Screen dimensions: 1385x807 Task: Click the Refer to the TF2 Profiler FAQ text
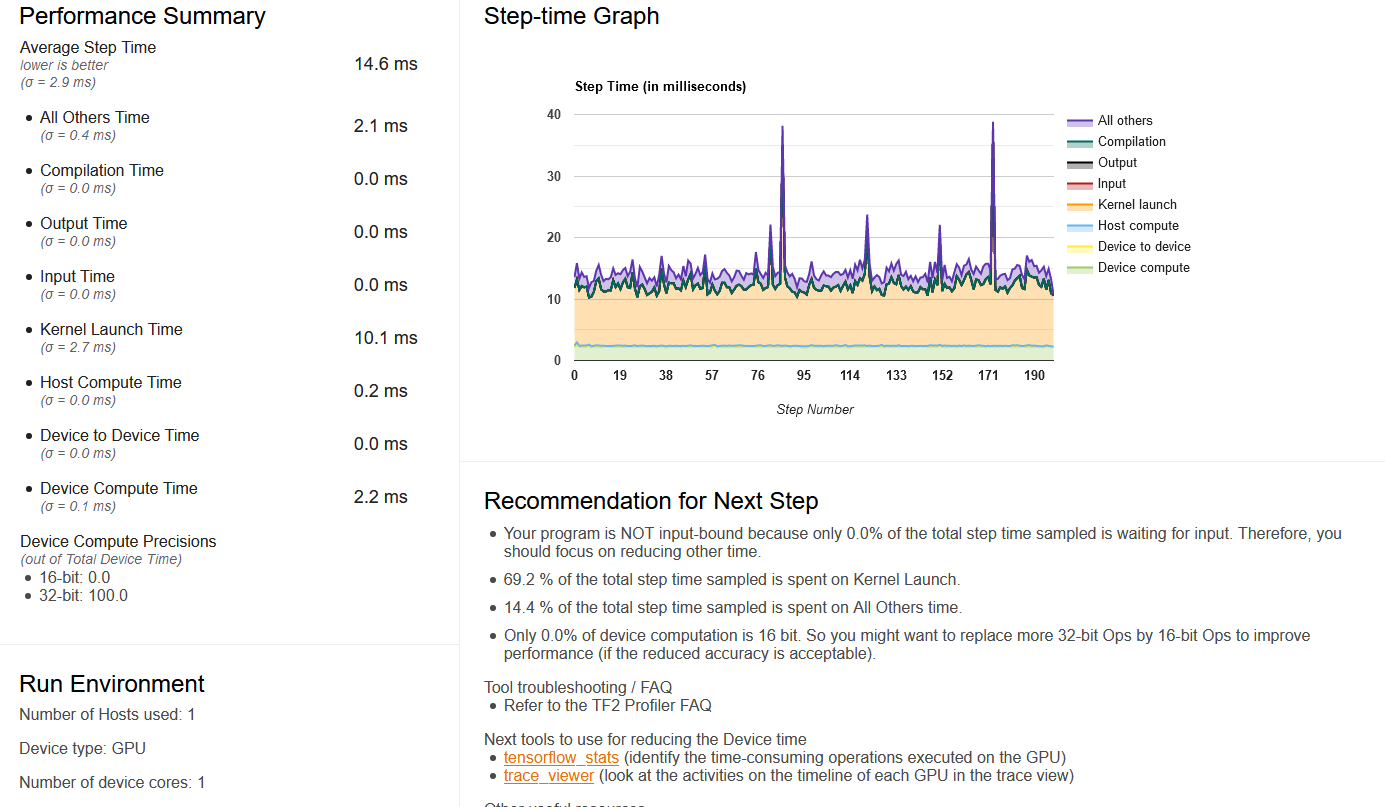608,705
